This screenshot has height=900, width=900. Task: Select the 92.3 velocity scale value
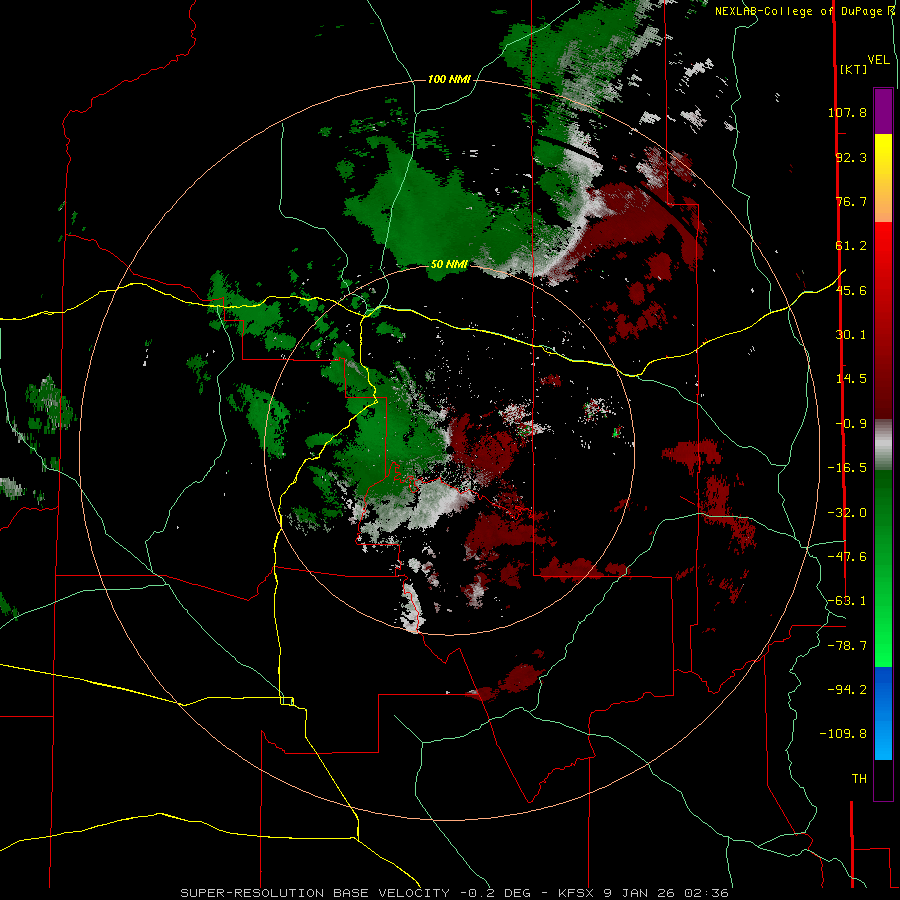coord(851,157)
